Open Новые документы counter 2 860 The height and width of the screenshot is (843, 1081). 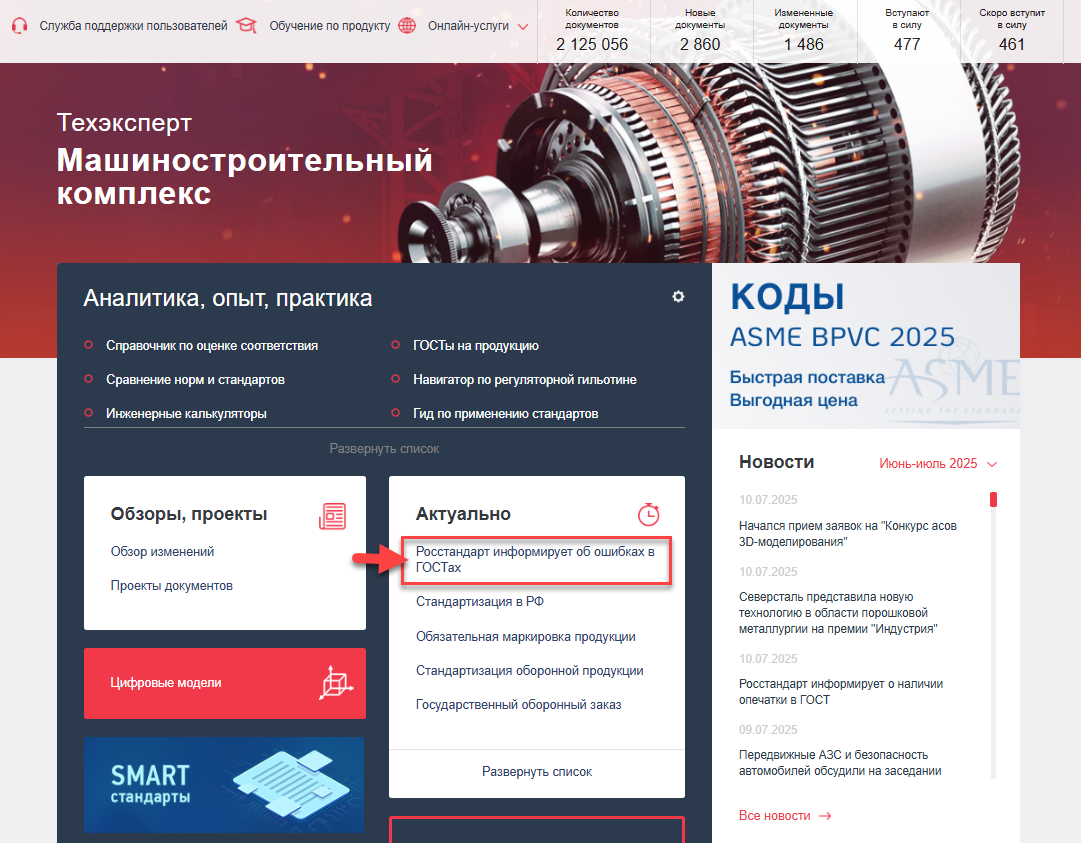pos(700,32)
